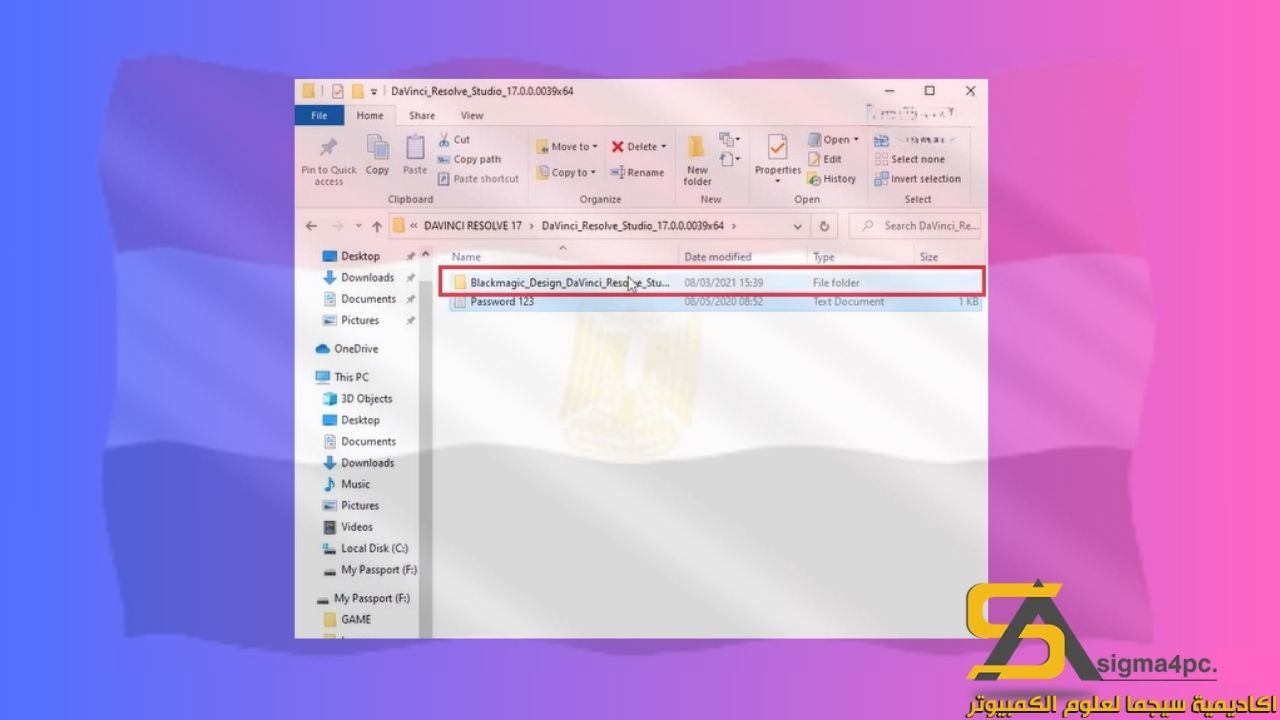Switch to the Share ribbon tab
Screen dimensions: 1280x720
tap(421, 116)
